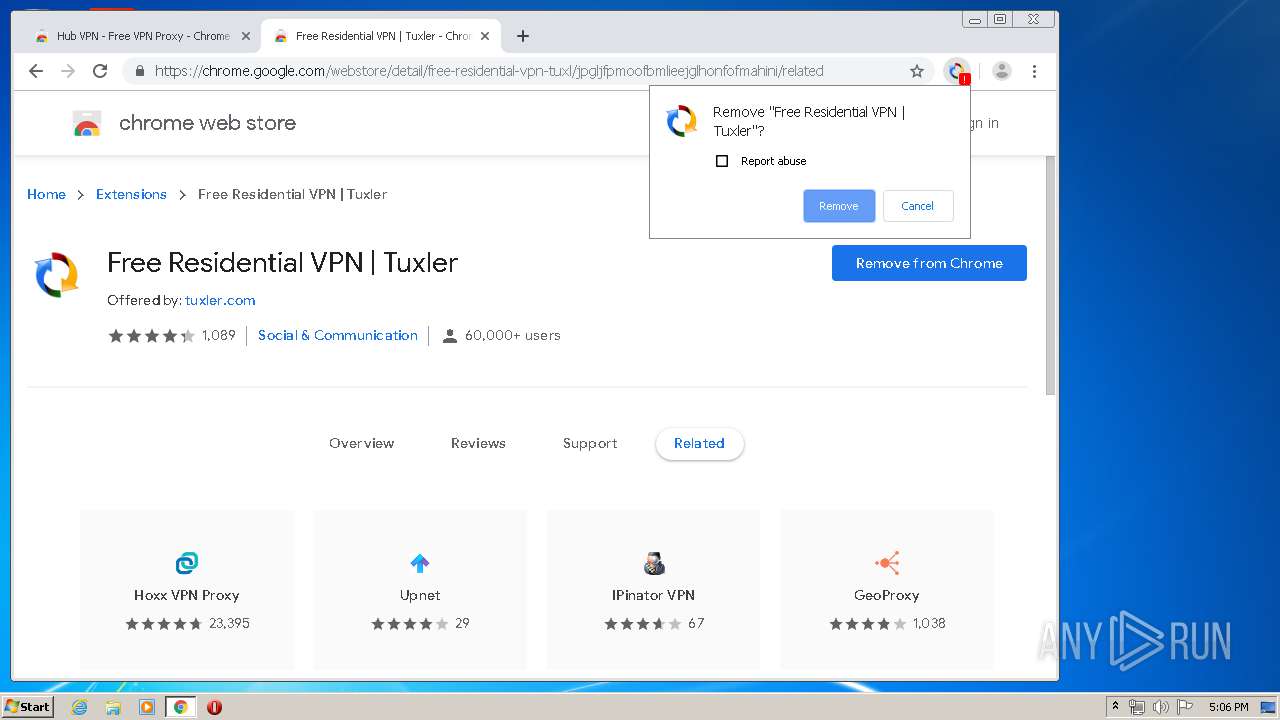
Task: Open Windows Explorer from the taskbar
Action: point(113,707)
